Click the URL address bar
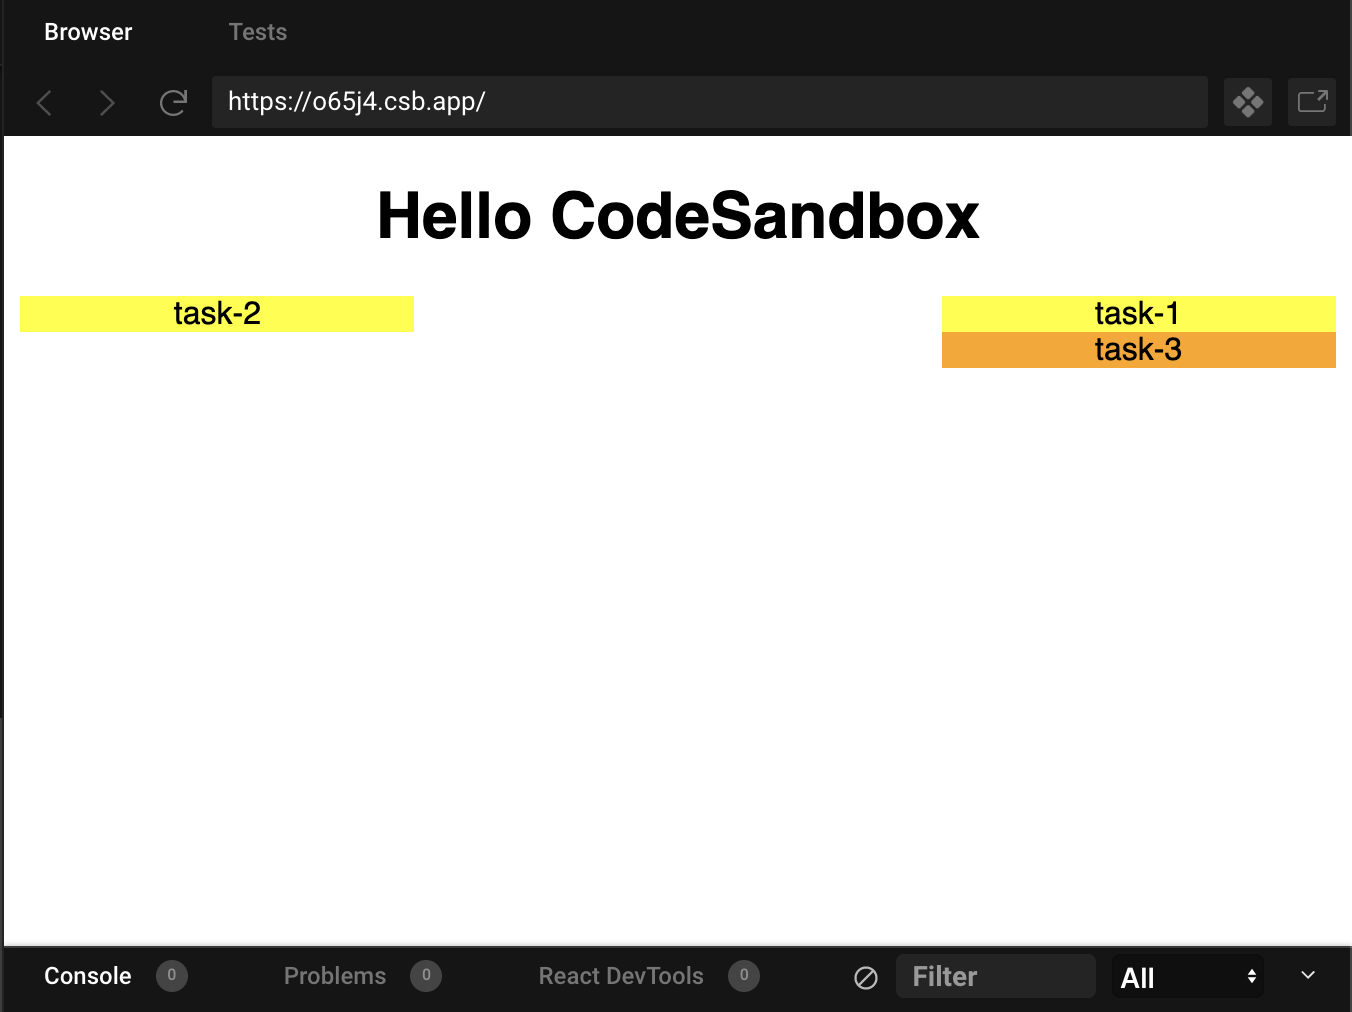The width and height of the screenshot is (1352, 1012). coord(709,102)
